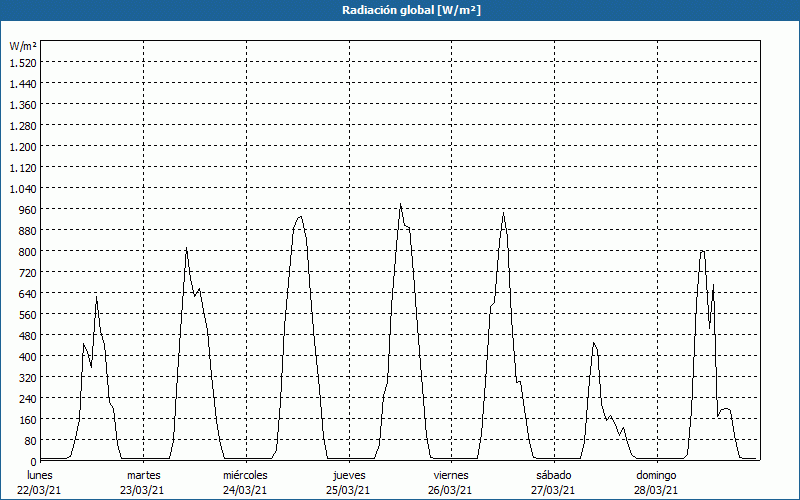Viewport: 800px width, 500px height.
Task: Click the 'domingo' day label
Action: [x=656, y=475]
